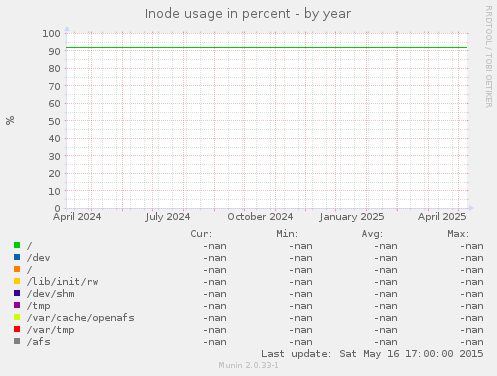The height and width of the screenshot is (376, 497).
Task: Click the gray /afs legend swatch
Action: [17, 341]
